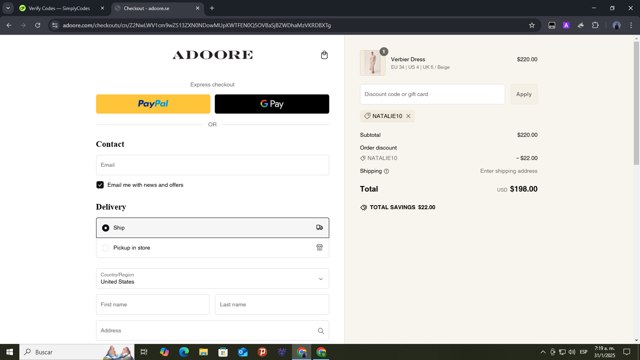Reload the checkout page

tap(37, 25)
